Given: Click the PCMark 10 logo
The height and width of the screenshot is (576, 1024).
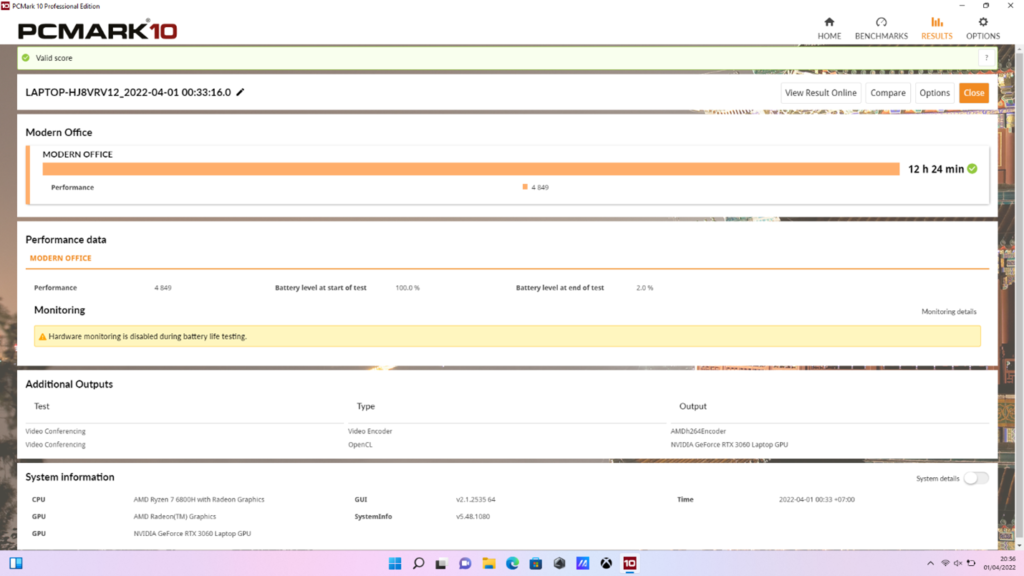Looking at the screenshot, I should 97,30.
